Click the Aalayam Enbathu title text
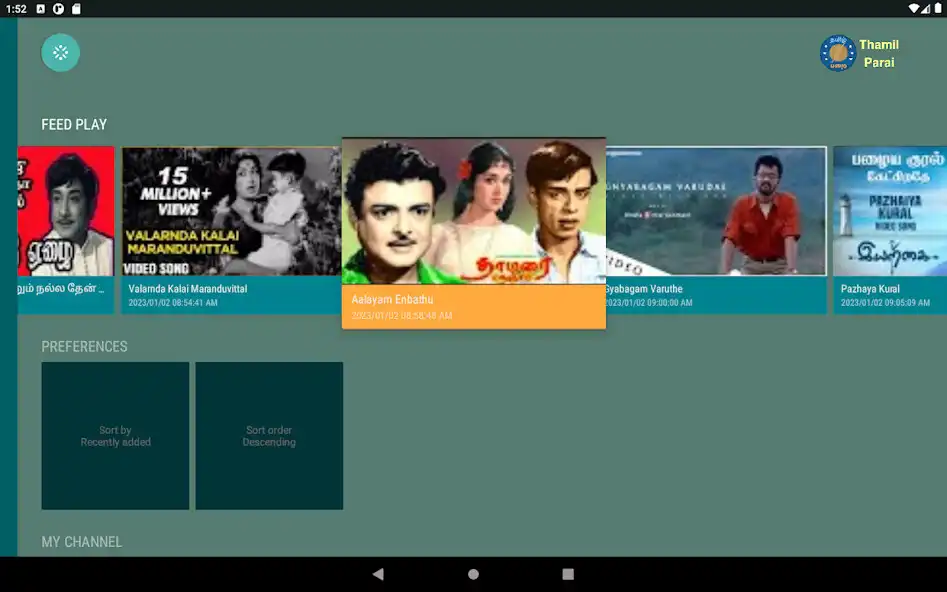The width and height of the screenshot is (947, 592). 392,299
